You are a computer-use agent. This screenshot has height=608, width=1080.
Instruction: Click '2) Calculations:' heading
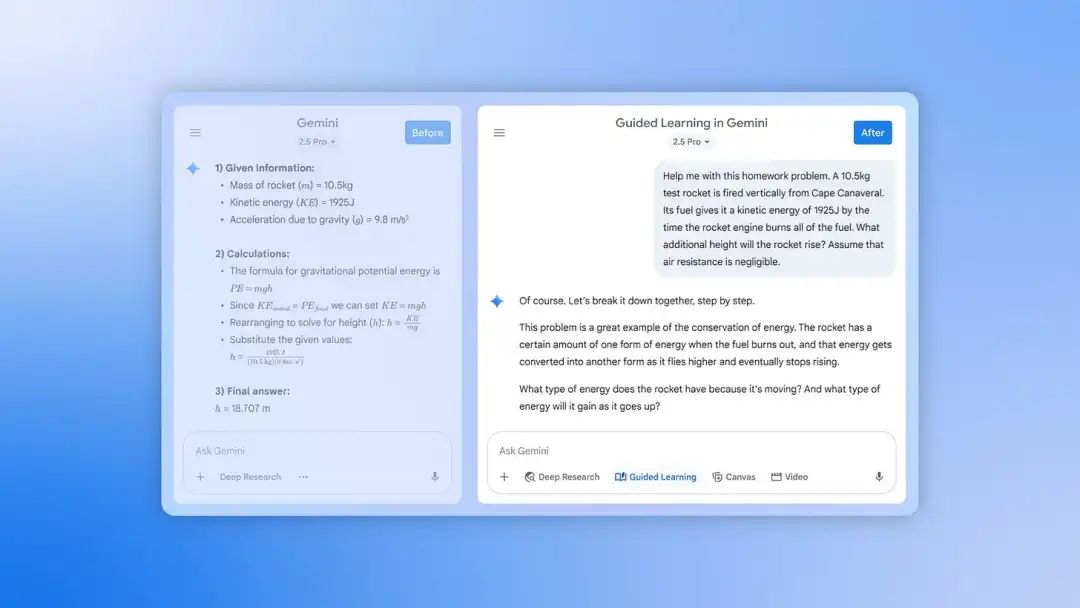click(x=252, y=253)
